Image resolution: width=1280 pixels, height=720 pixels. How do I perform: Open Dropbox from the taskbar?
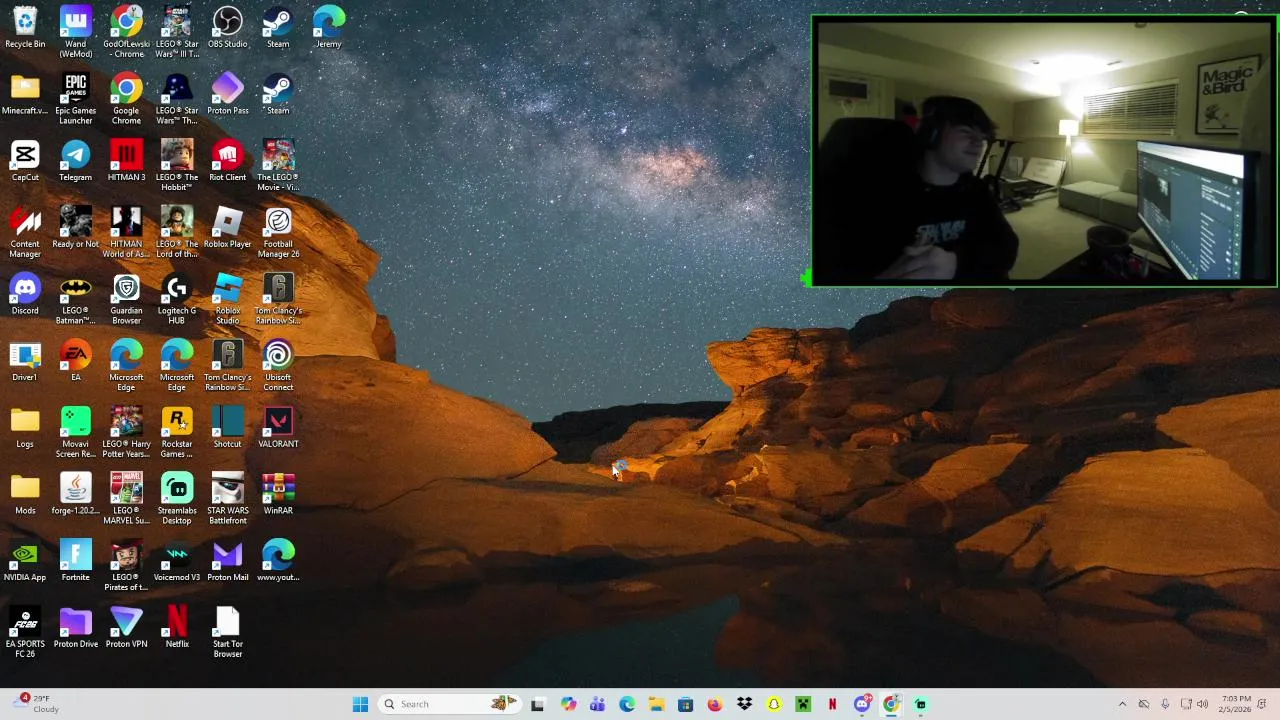click(744, 704)
